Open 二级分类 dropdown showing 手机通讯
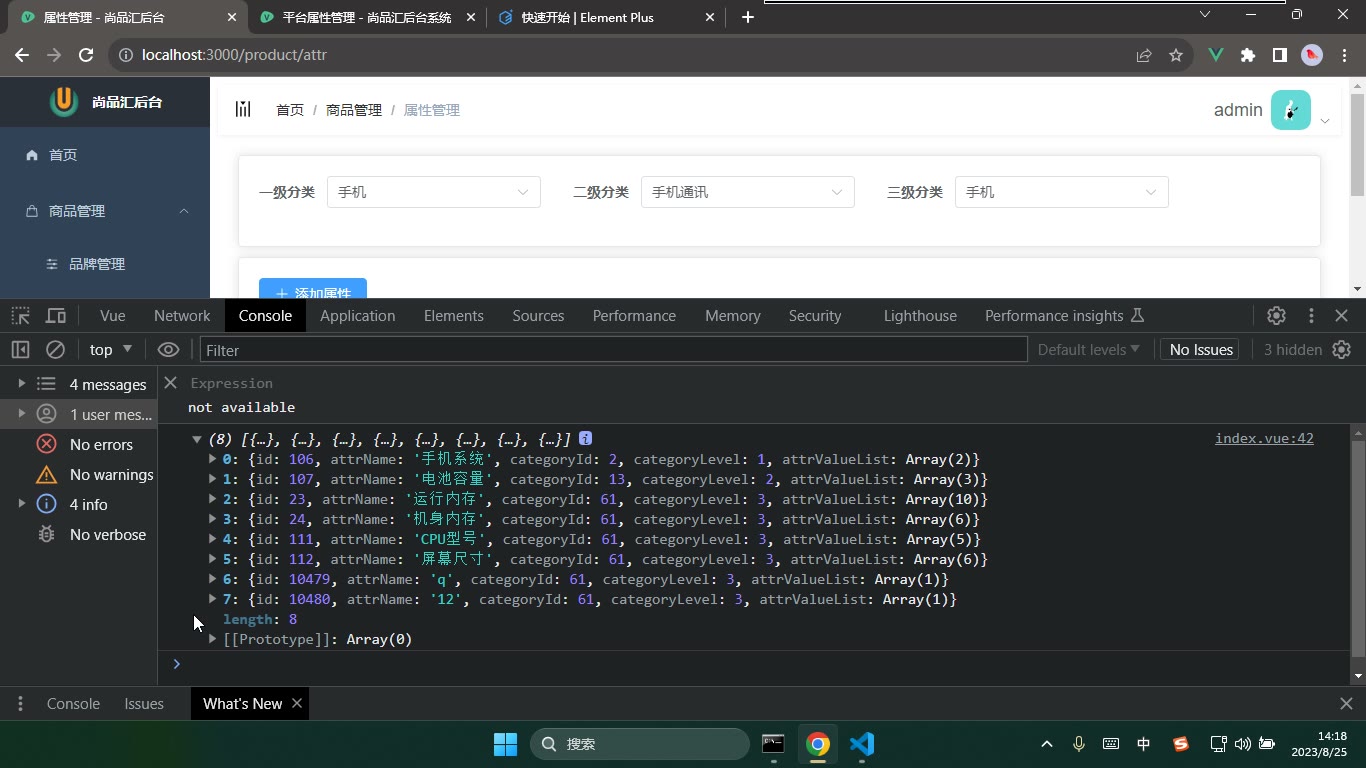 748,192
